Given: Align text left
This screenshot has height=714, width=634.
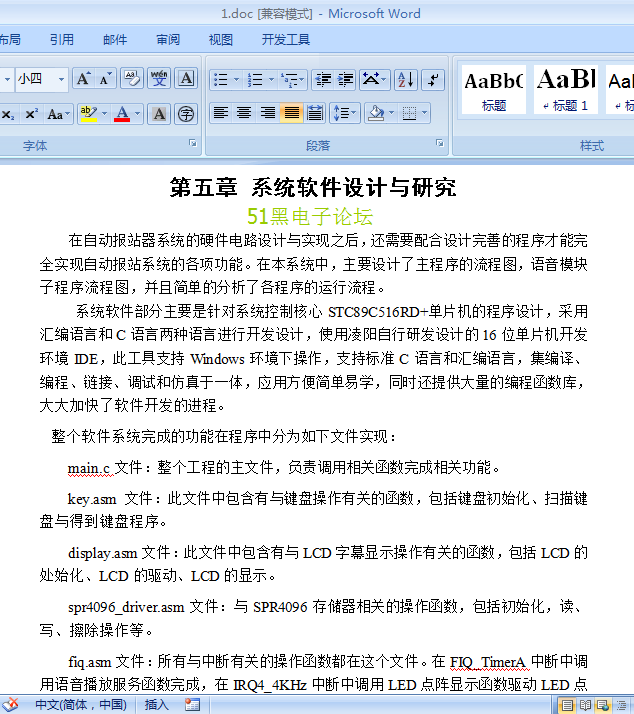Looking at the screenshot, I should (x=221, y=113).
